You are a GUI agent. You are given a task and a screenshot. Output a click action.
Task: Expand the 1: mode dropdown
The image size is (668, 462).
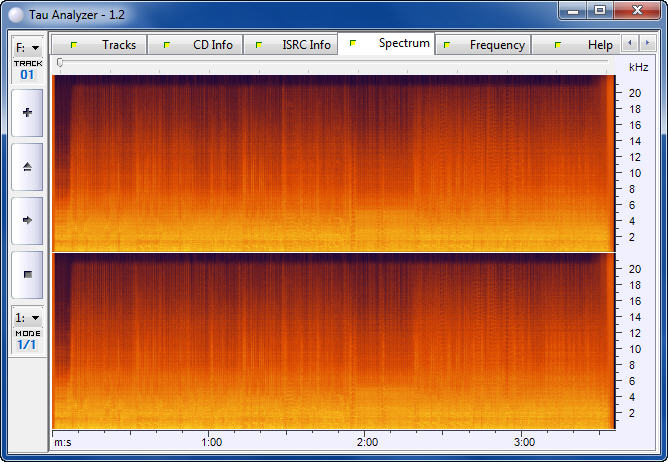point(27,317)
